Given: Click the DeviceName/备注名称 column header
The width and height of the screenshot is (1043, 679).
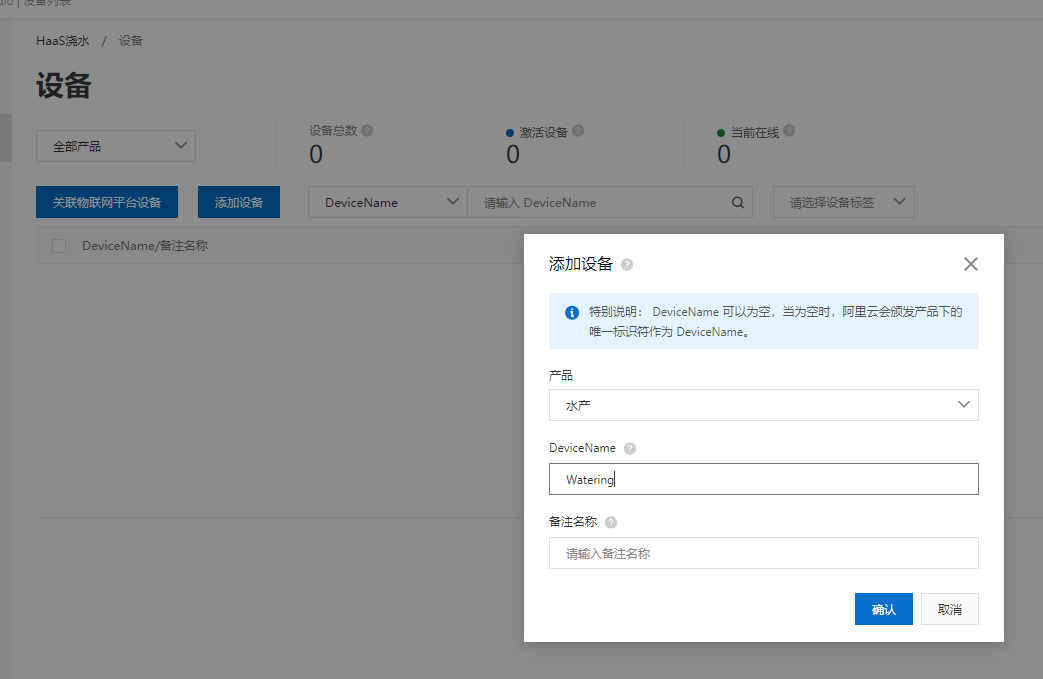Looking at the screenshot, I should pyautogui.click(x=145, y=246).
